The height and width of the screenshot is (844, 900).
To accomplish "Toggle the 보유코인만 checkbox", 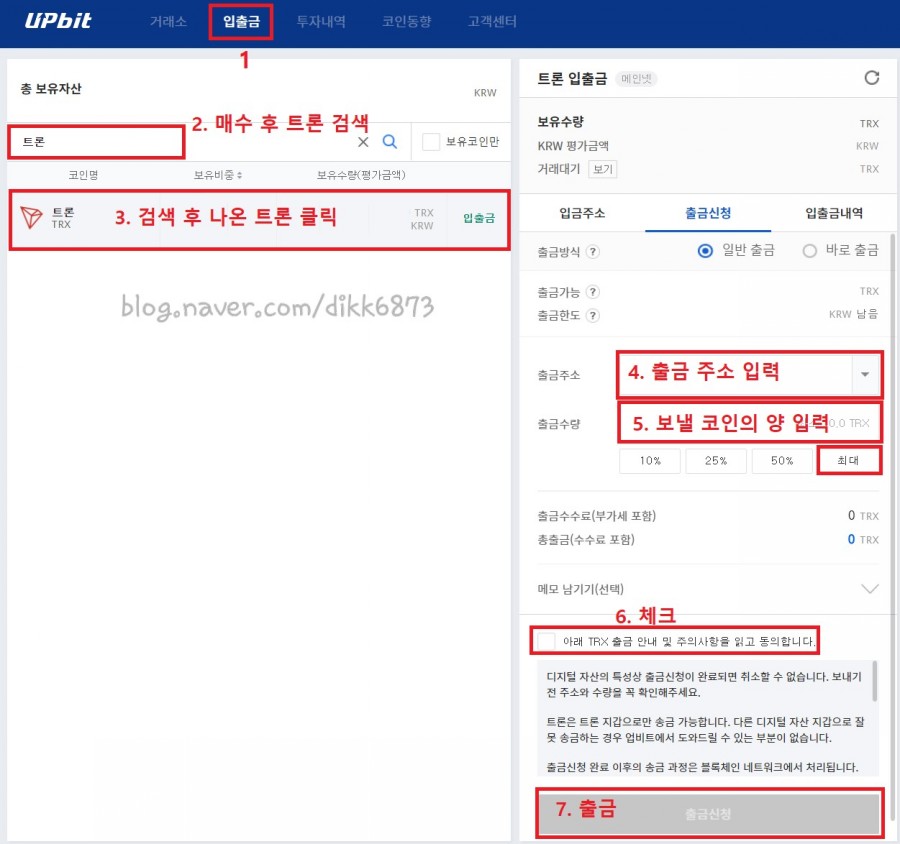I will click(430, 142).
